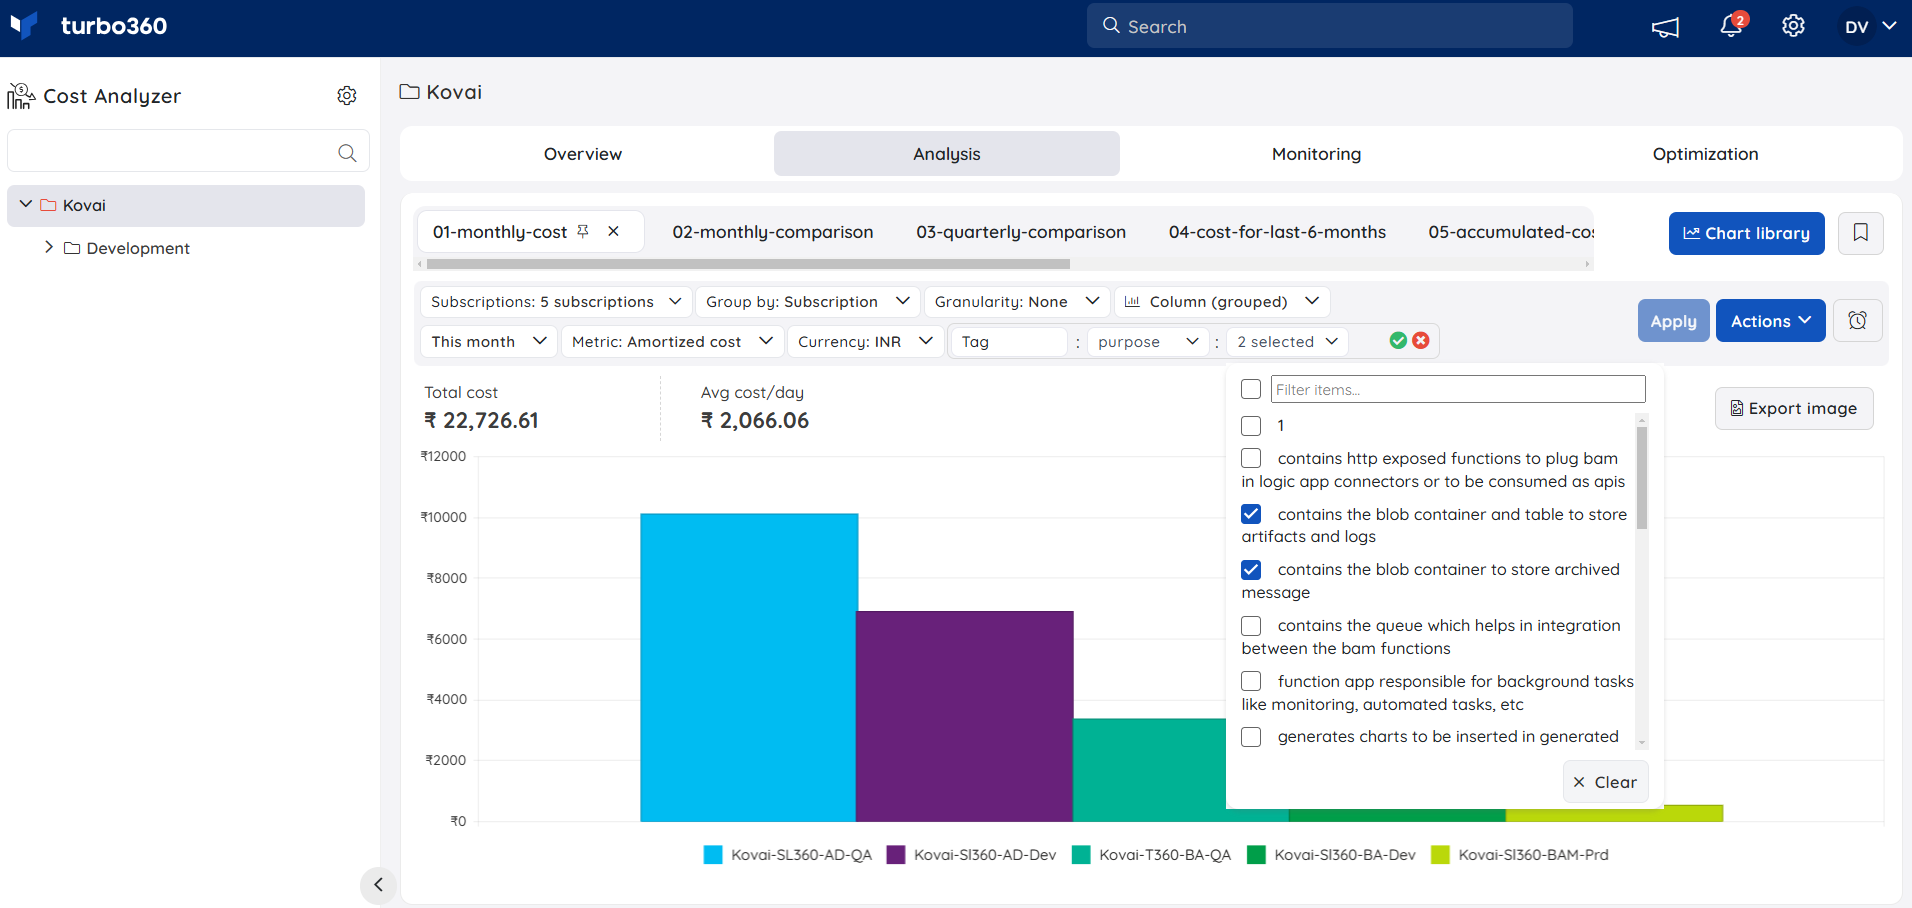Open the Currency: INR dropdown
This screenshot has width=1912, height=908.
click(865, 342)
